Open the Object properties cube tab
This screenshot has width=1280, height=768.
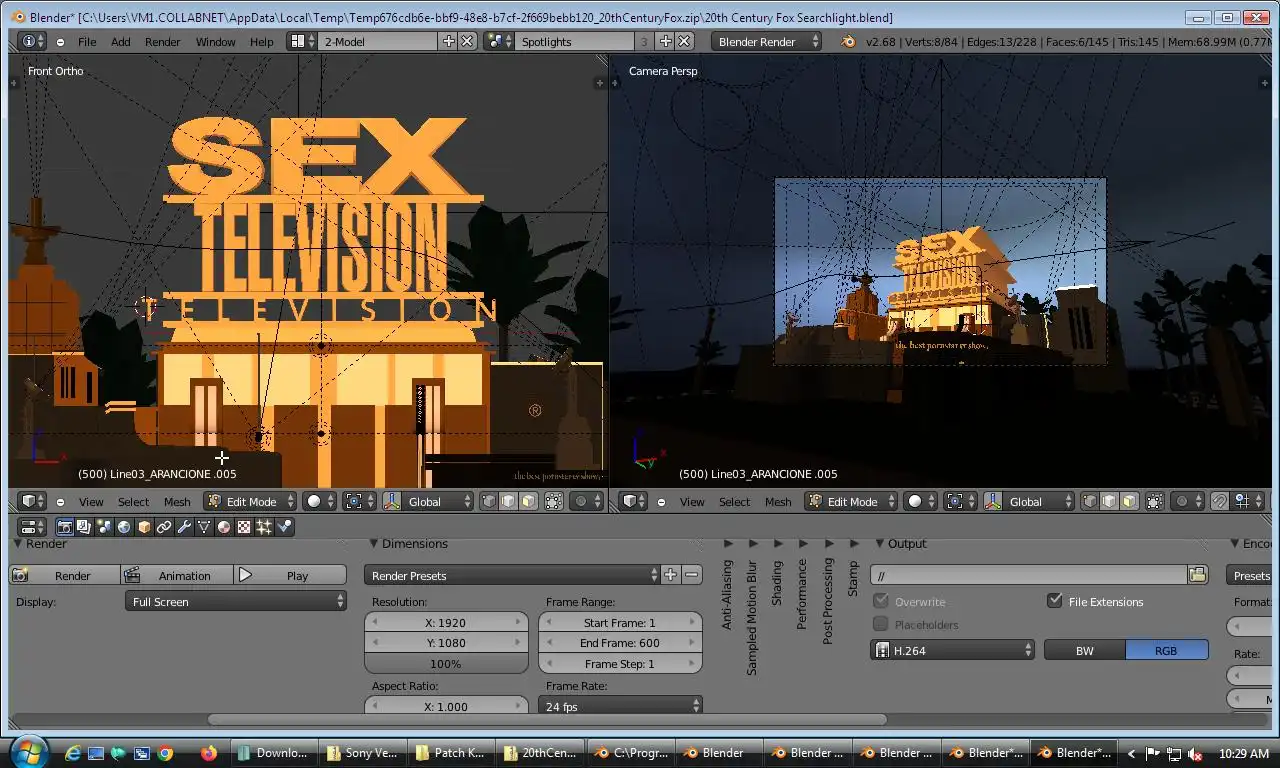coord(144,527)
